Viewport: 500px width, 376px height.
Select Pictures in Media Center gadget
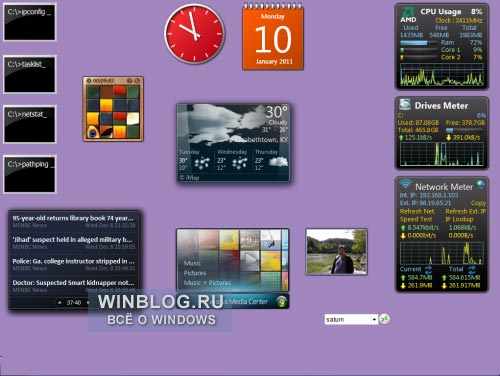point(195,273)
